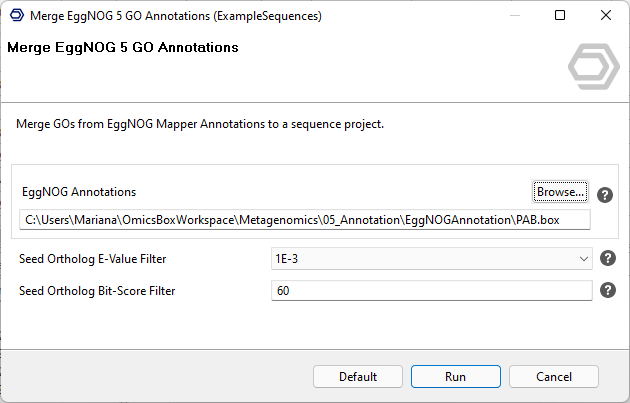The height and width of the screenshot is (403, 630).
Task: Close the dialog with the X button
Action: tap(605, 16)
